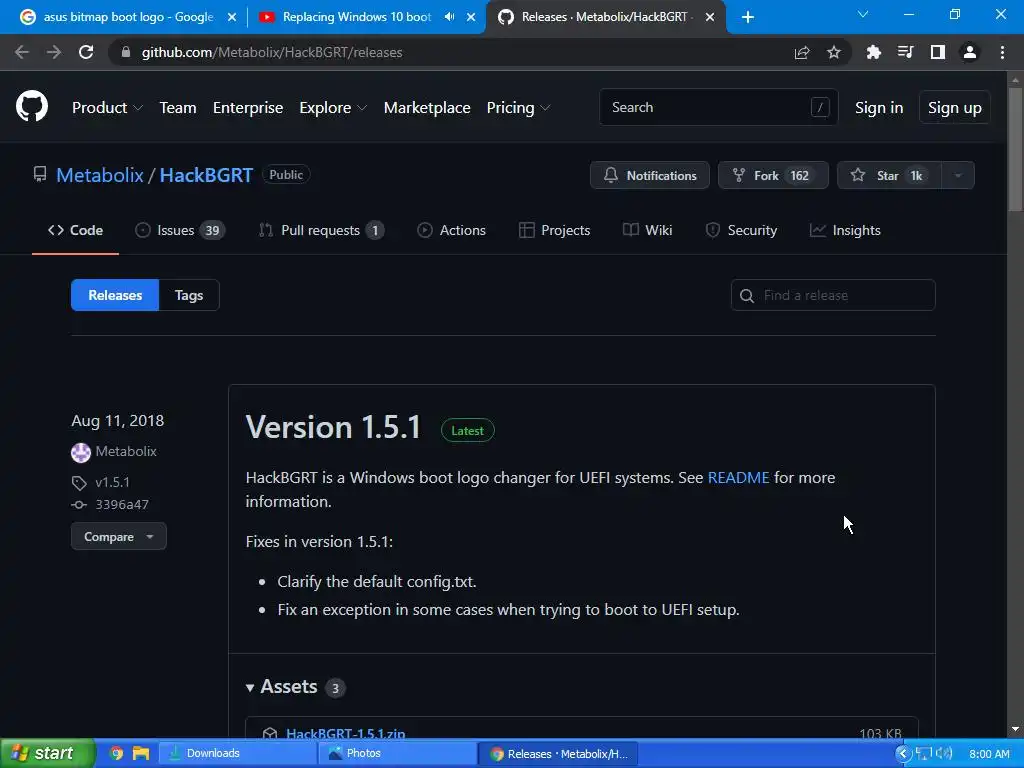Open a new tab with plus button
1024x768 pixels.
coord(748,17)
